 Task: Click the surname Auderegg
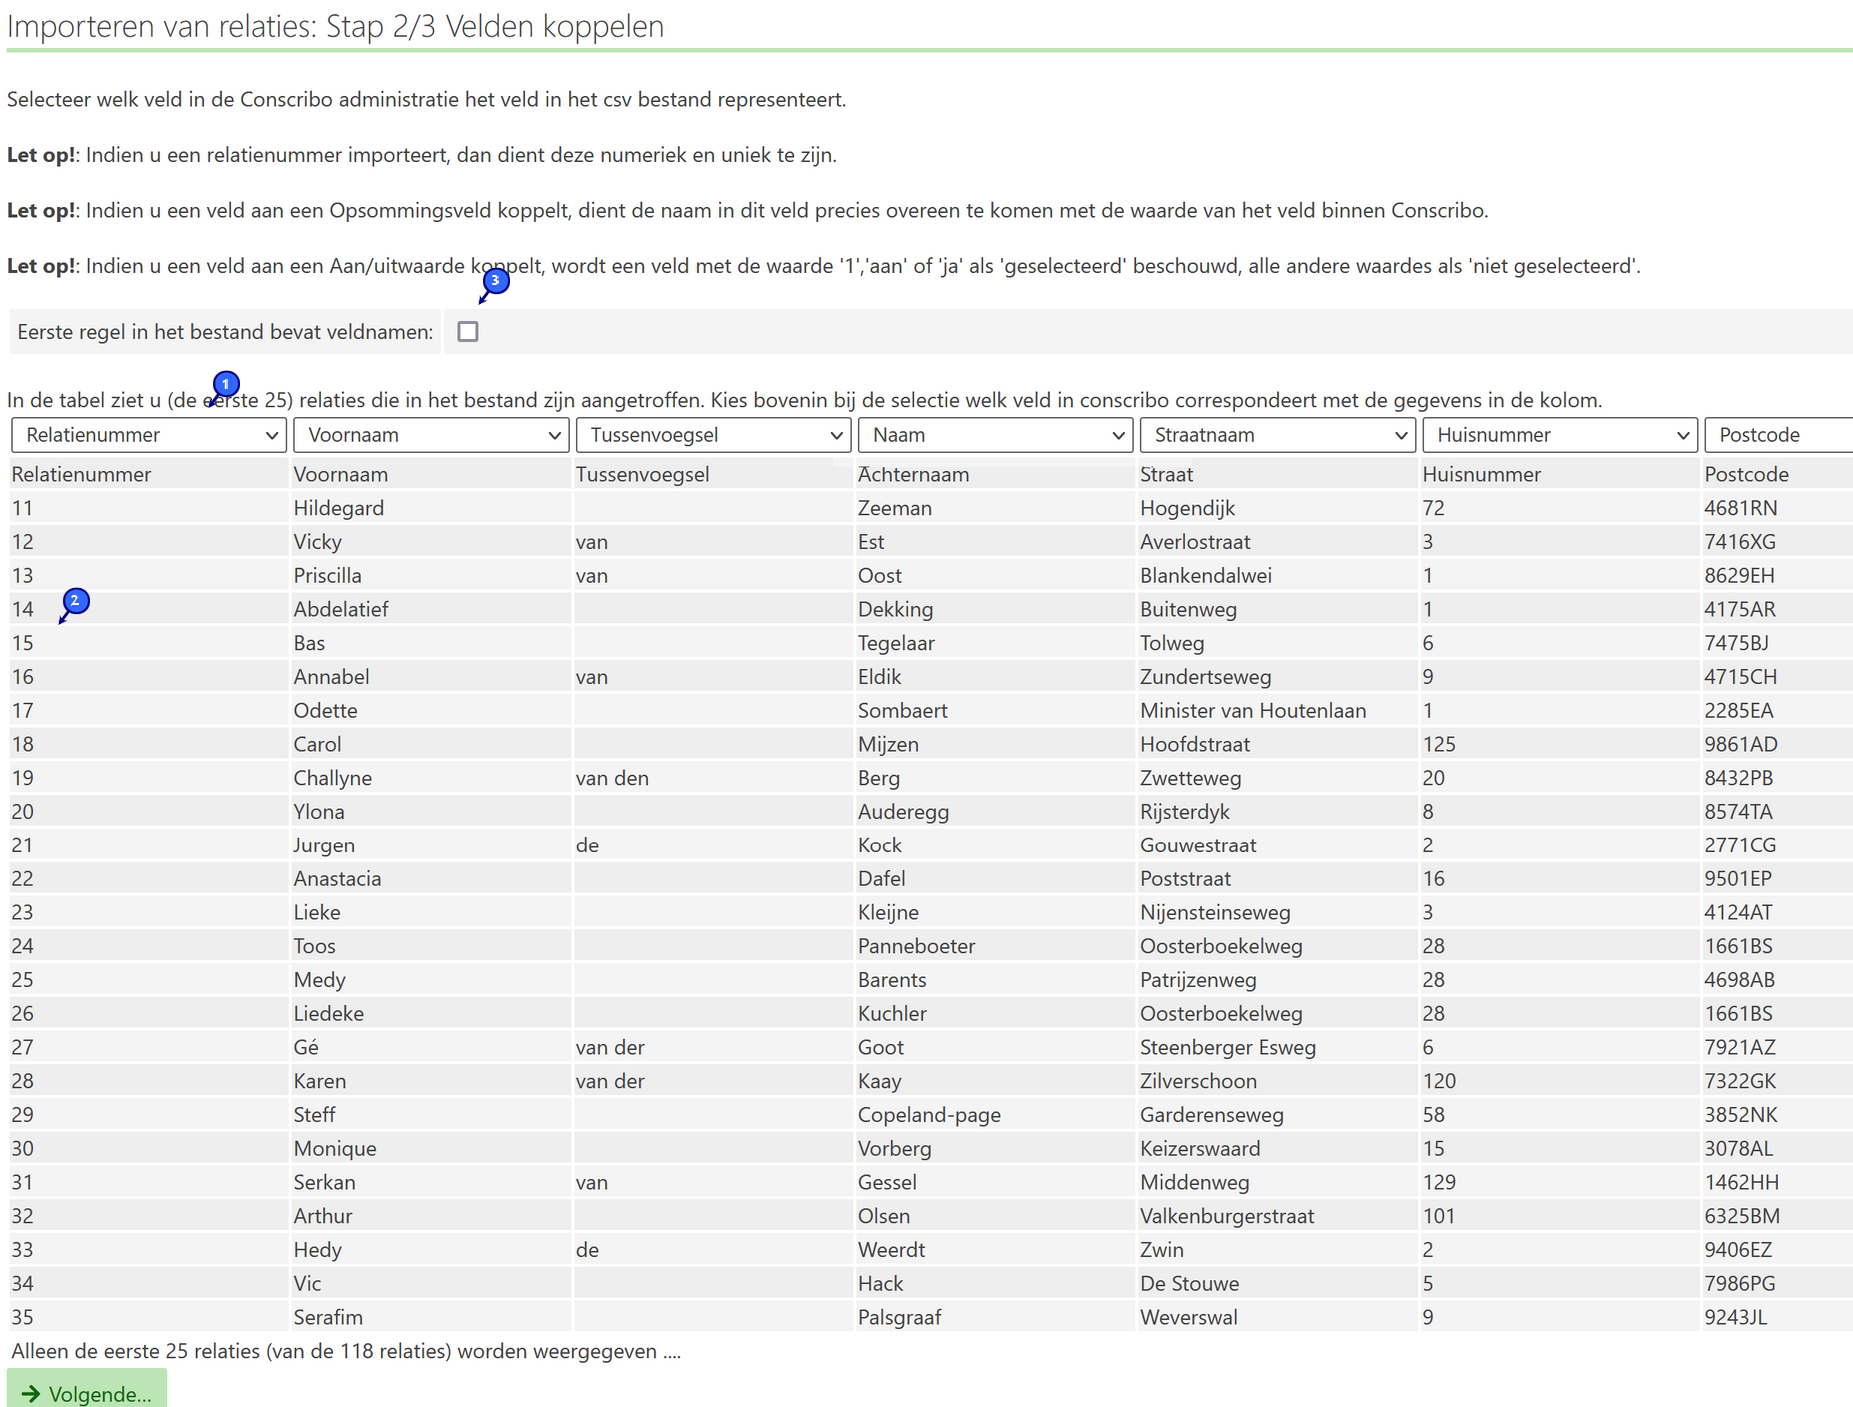point(903,812)
